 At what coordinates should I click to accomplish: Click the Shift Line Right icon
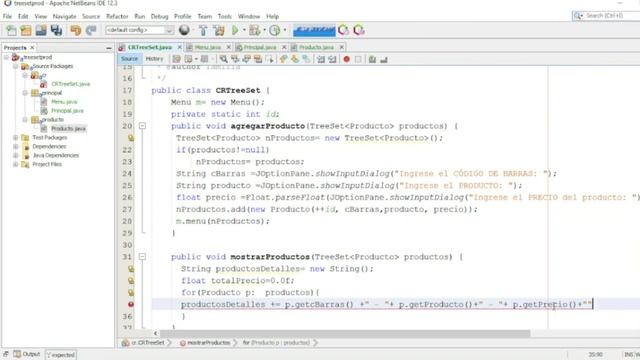click(x=332, y=59)
